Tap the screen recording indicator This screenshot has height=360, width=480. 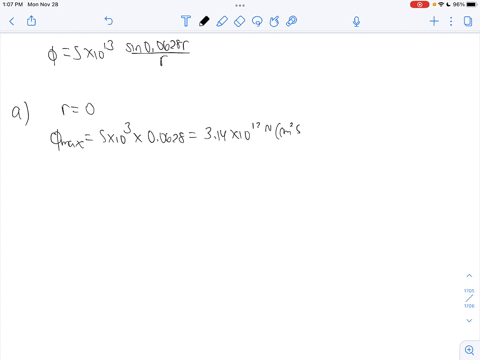coord(420,5)
